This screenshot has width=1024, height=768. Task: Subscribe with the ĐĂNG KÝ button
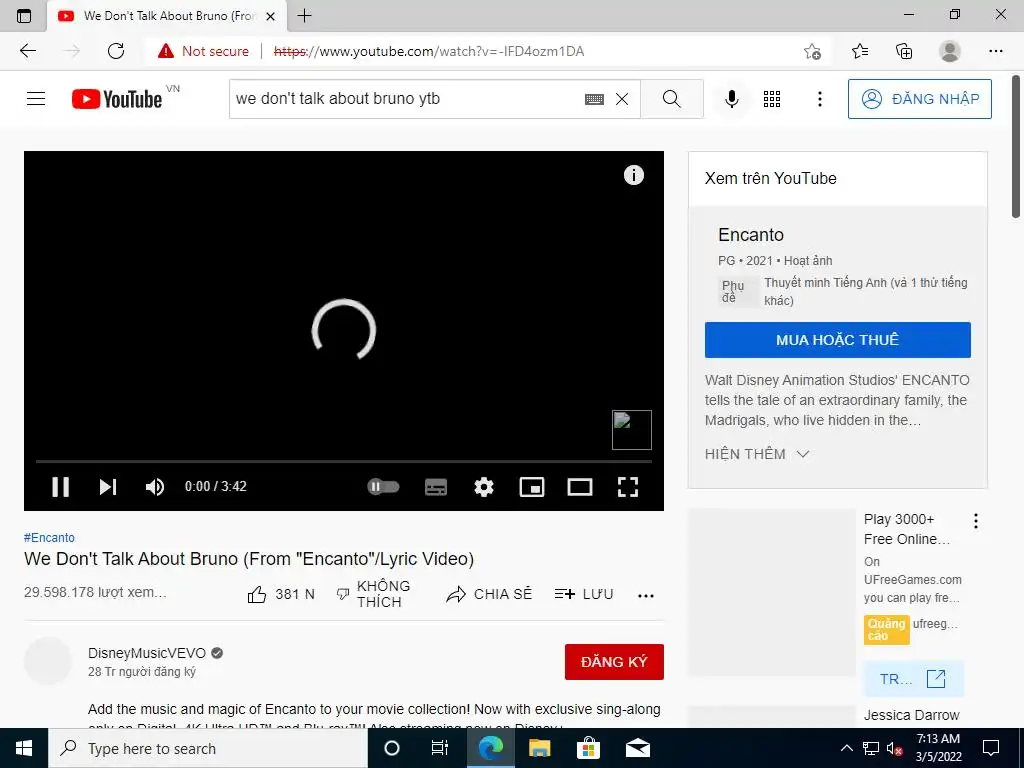(614, 662)
